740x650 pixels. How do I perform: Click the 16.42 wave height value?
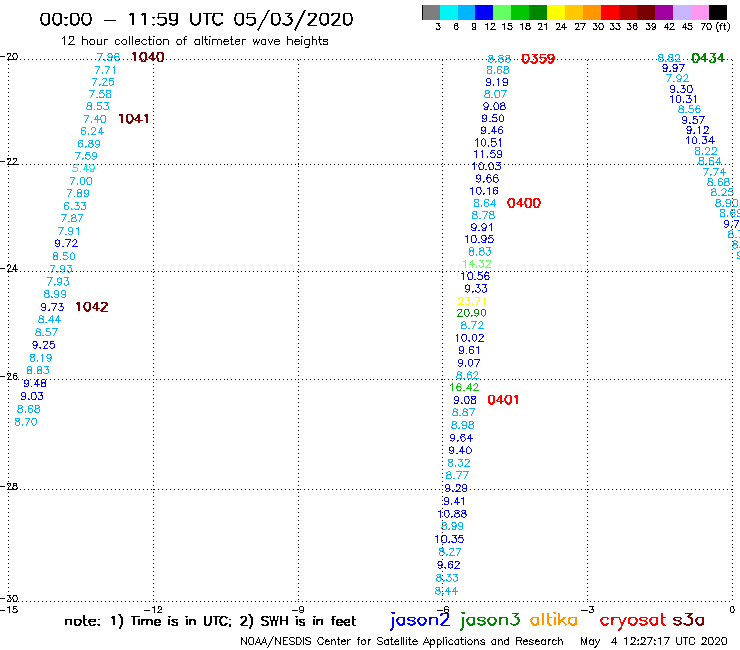pyautogui.click(x=464, y=388)
